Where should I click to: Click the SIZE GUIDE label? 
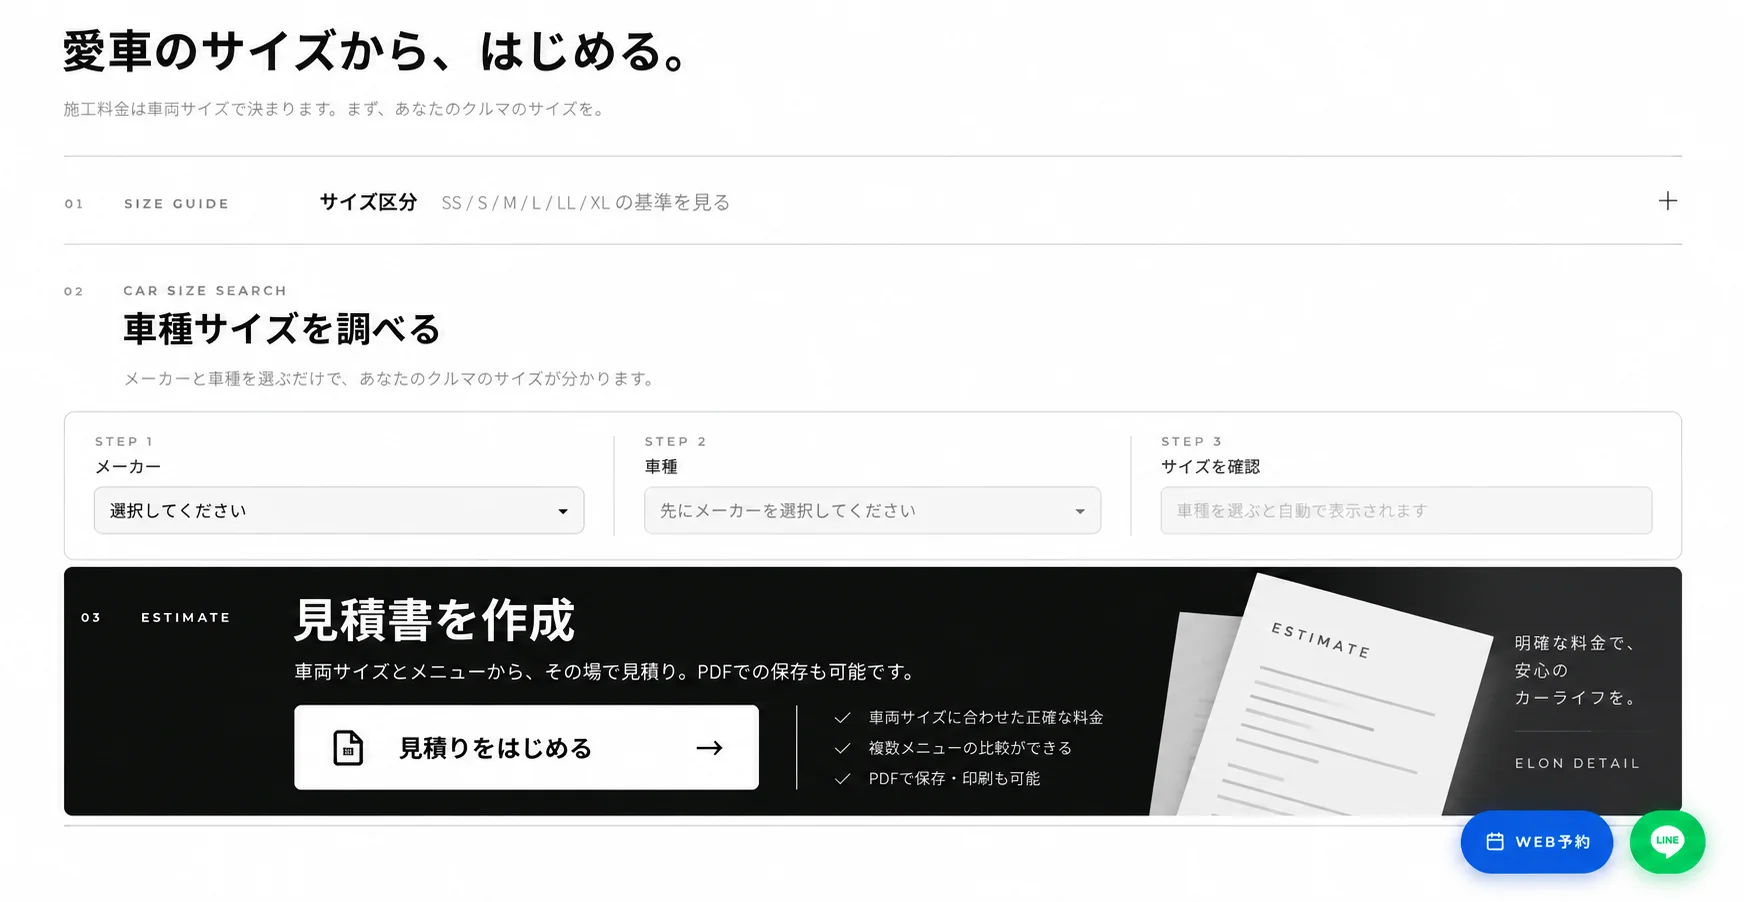pyautogui.click(x=176, y=204)
